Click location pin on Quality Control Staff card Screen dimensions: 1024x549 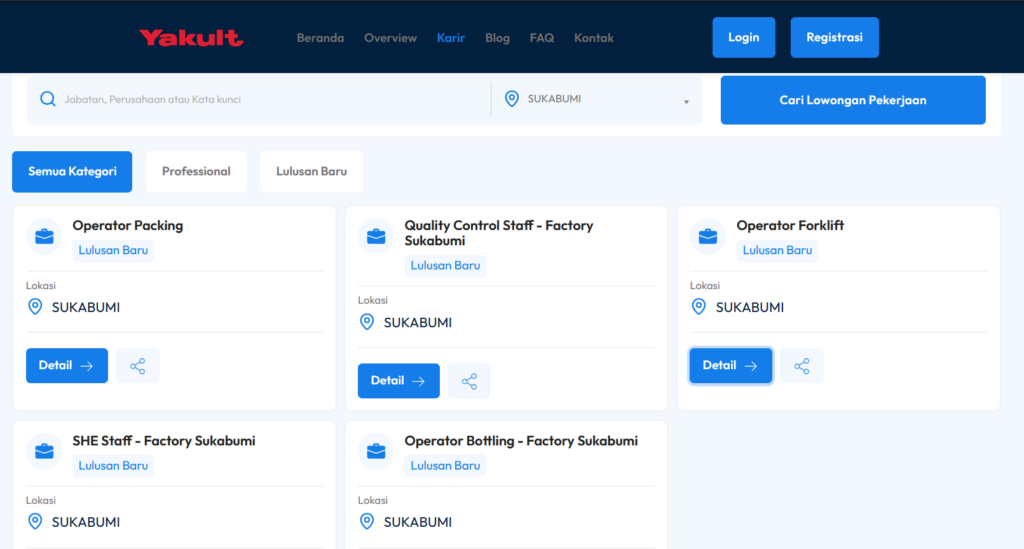(x=367, y=322)
